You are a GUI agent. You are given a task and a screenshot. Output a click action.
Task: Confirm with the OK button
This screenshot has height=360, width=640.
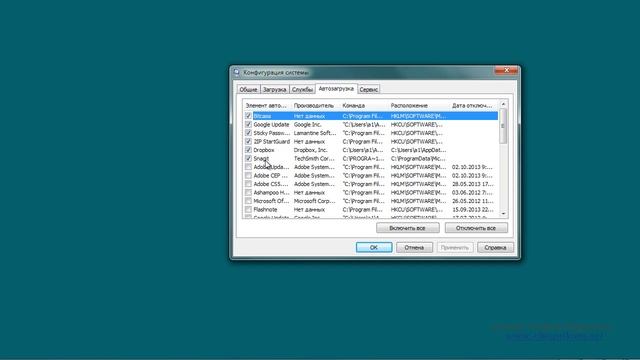(374, 247)
